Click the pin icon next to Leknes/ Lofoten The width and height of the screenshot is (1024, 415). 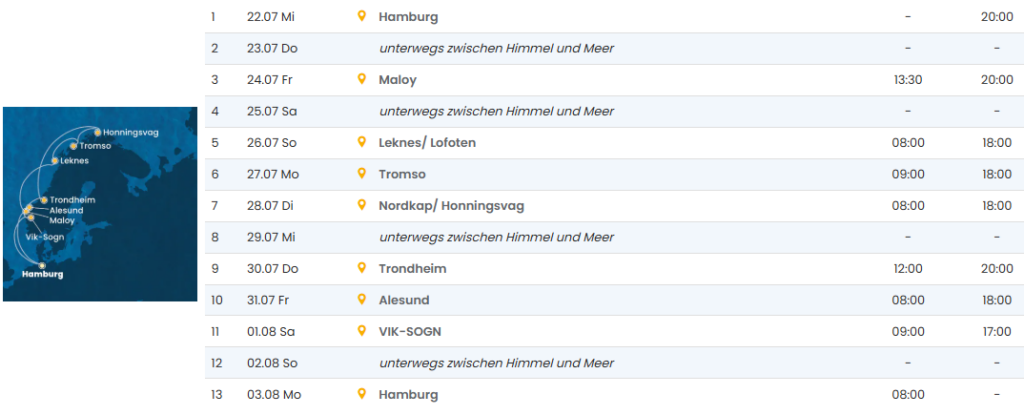coord(362,142)
